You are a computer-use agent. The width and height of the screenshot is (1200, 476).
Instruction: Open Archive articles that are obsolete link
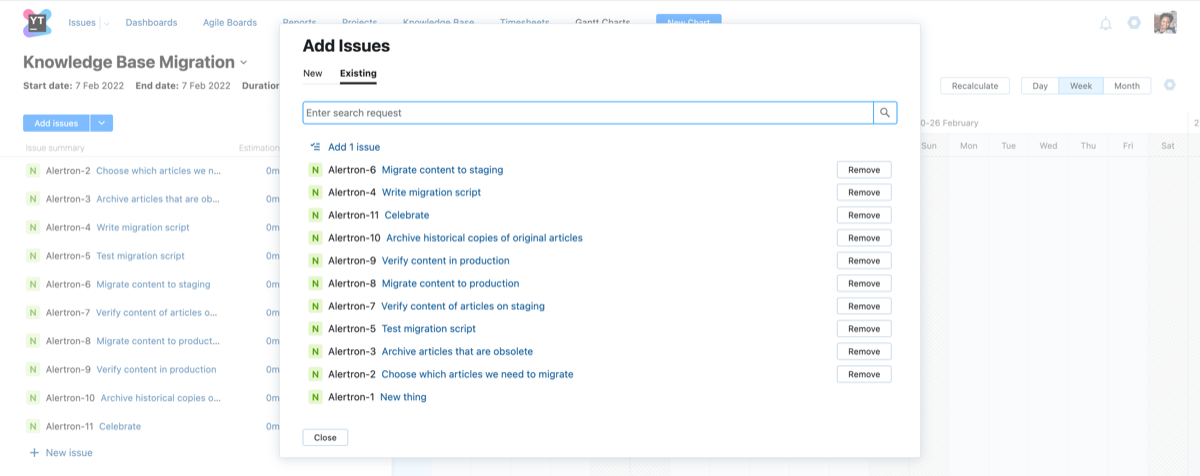pyautogui.click(x=457, y=351)
